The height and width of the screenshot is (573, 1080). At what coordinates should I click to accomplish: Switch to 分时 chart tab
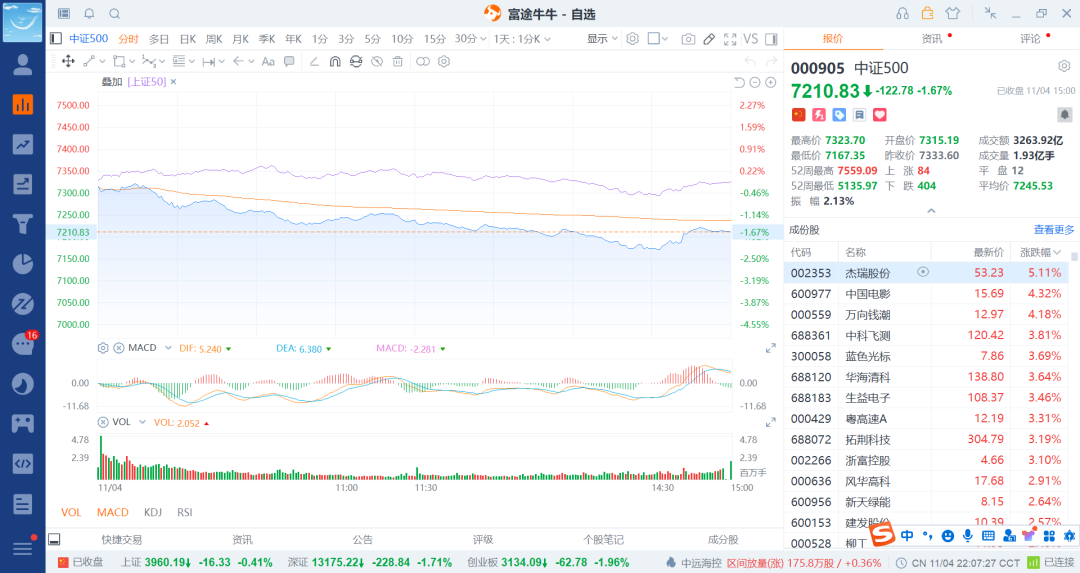[128, 39]
